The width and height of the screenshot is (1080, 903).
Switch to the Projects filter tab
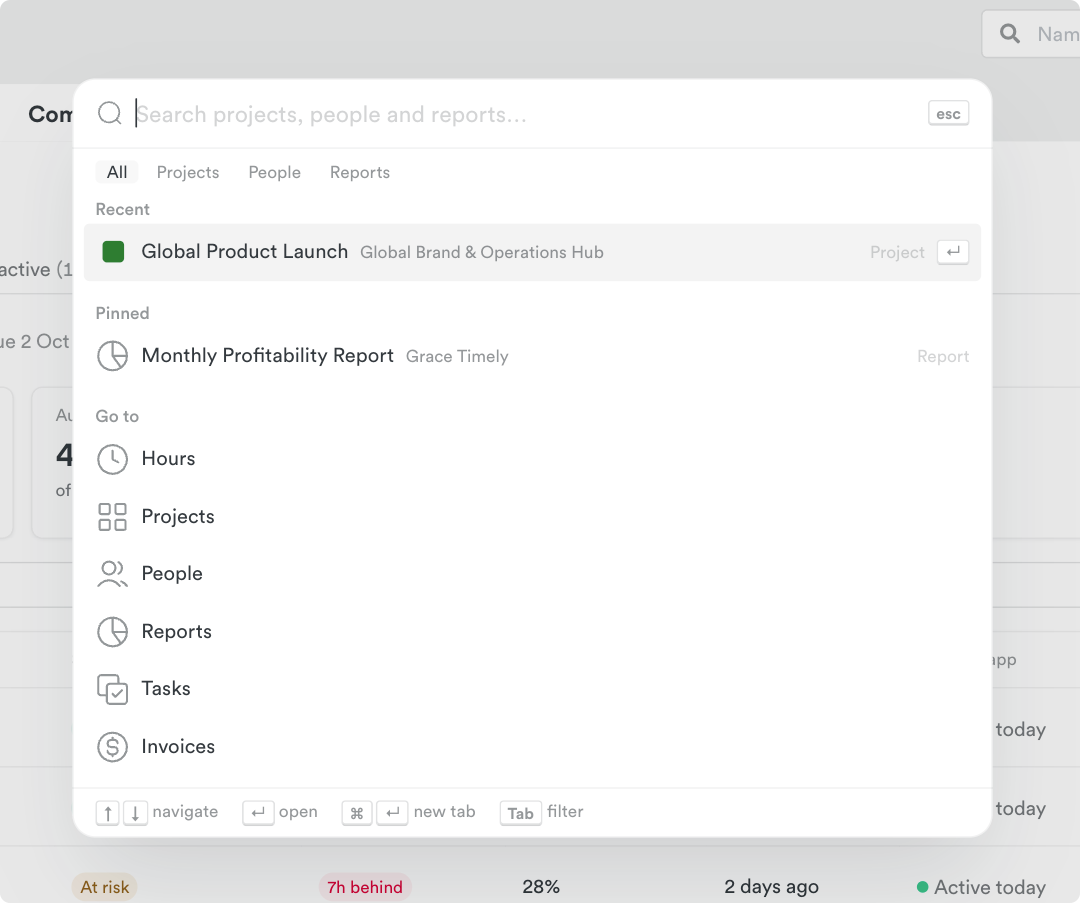[188, 172]
